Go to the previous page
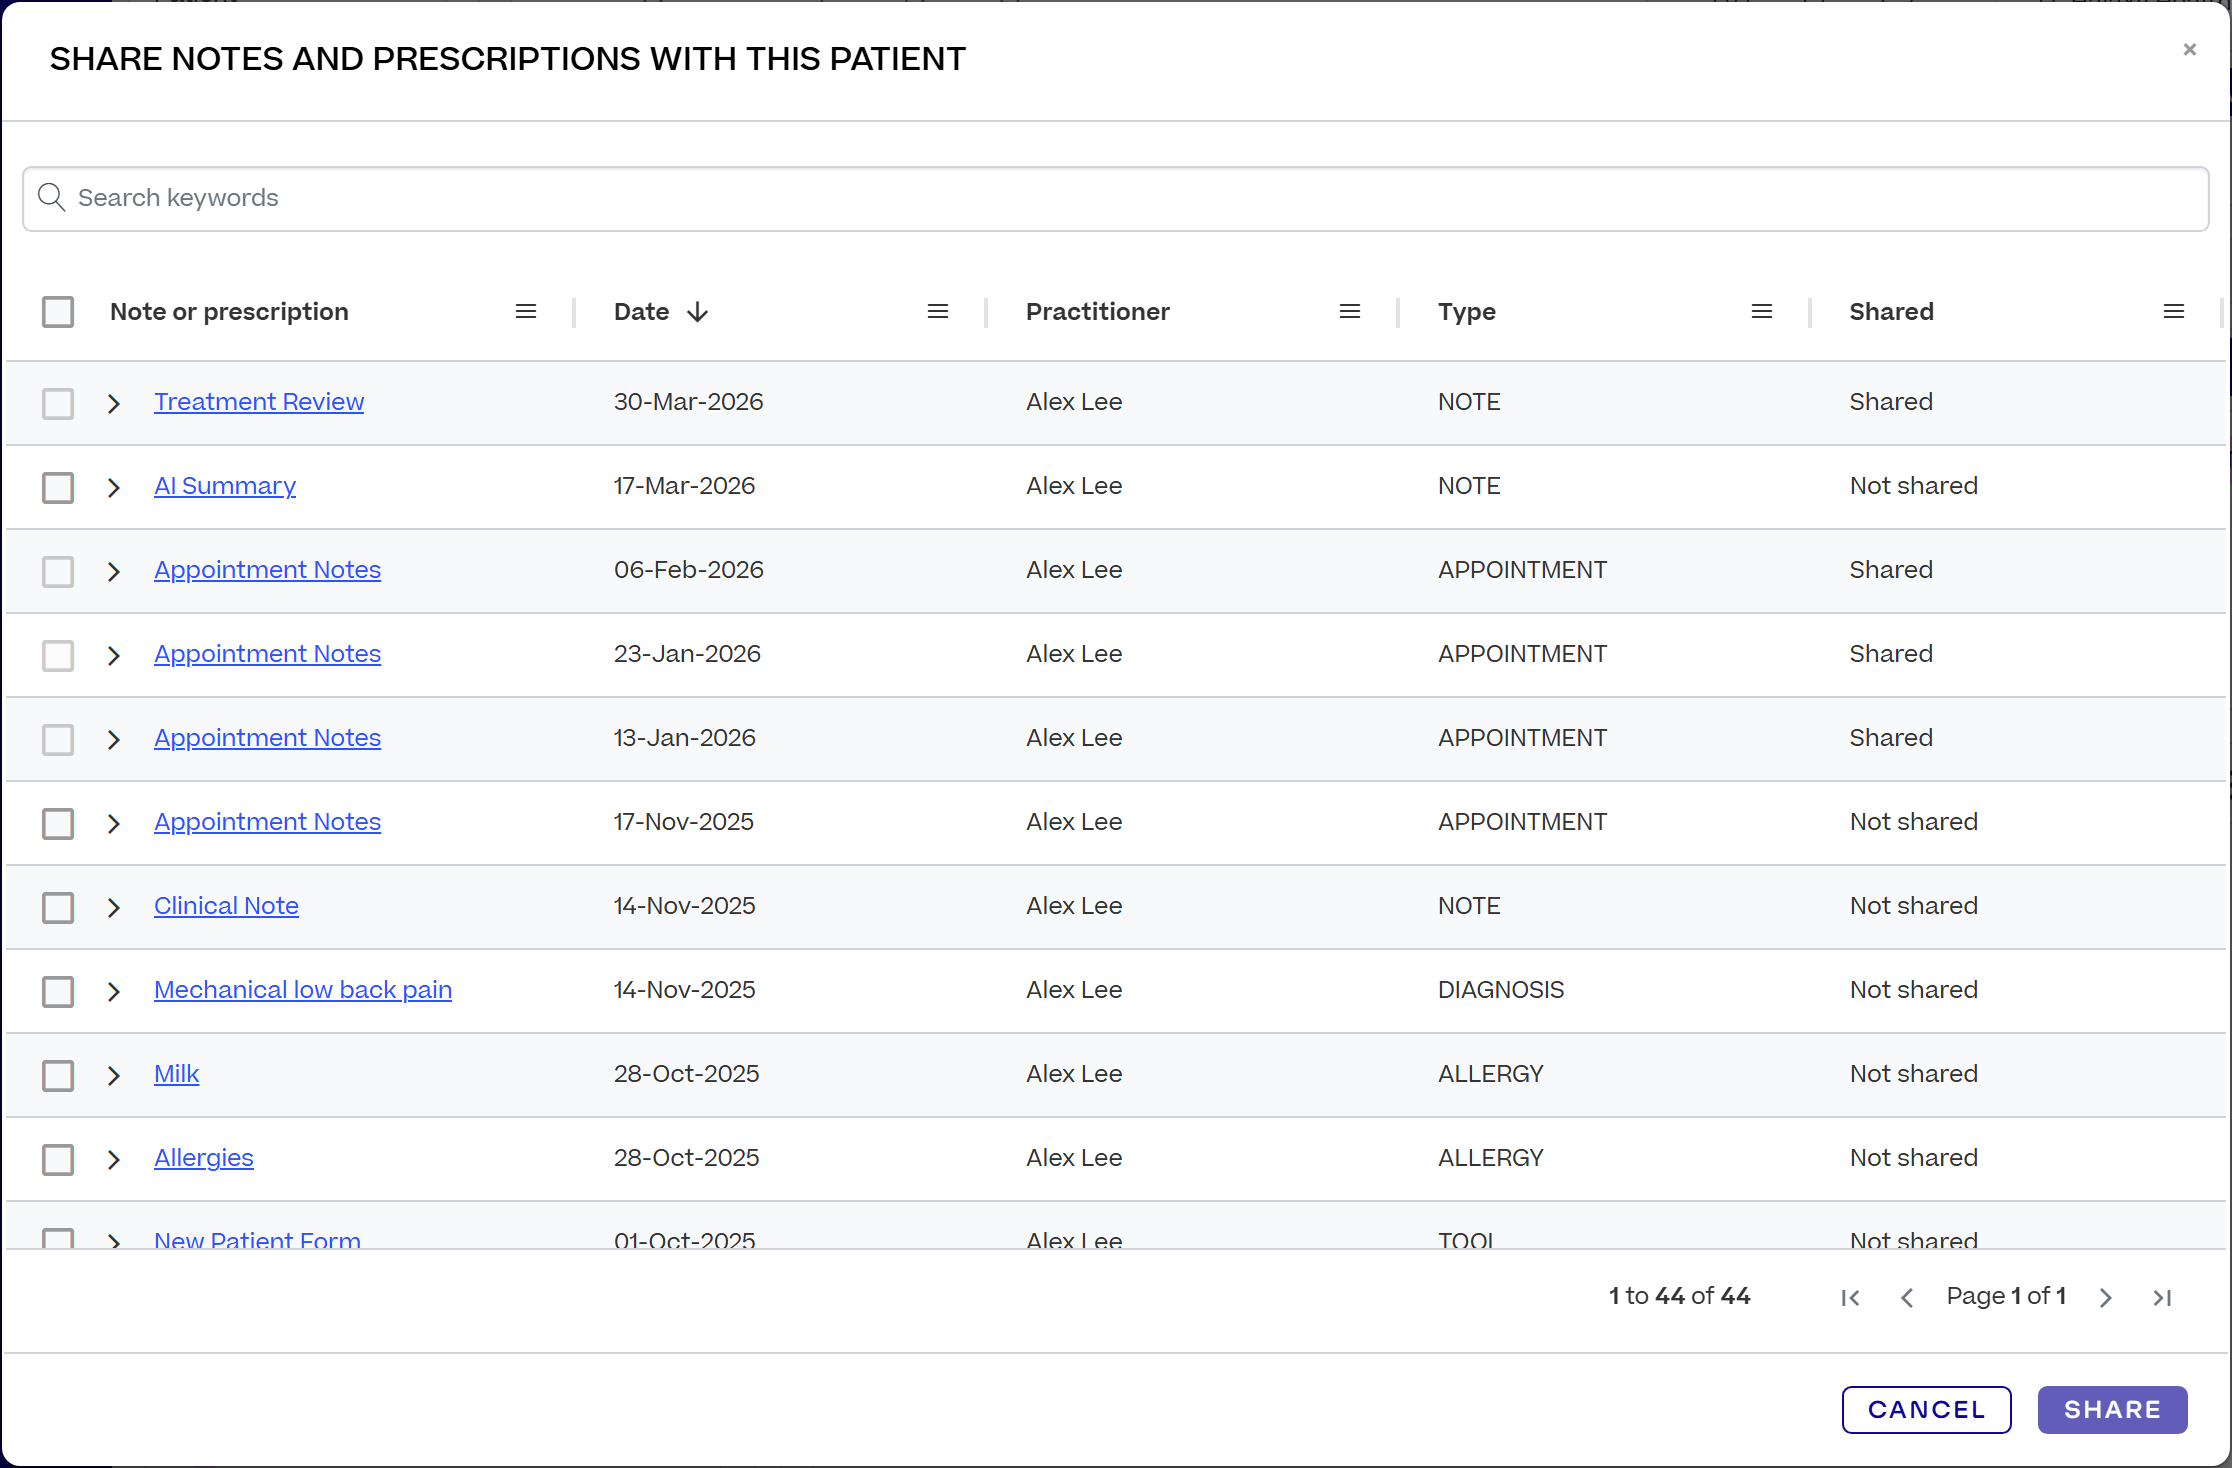The image size is (2232, 1468). click(x=1907, y=1297)
